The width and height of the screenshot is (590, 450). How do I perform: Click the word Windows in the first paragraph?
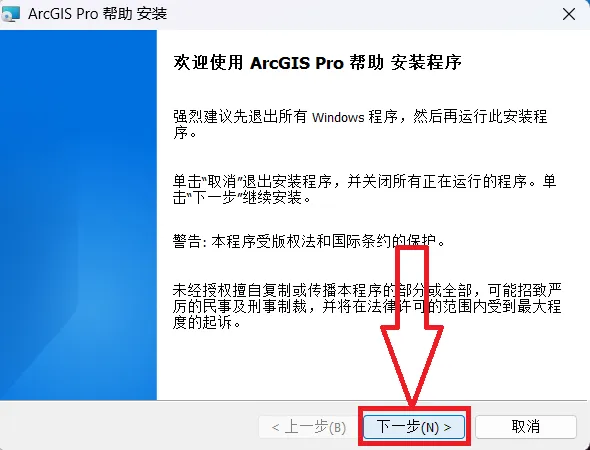click(x=338, y=117)
